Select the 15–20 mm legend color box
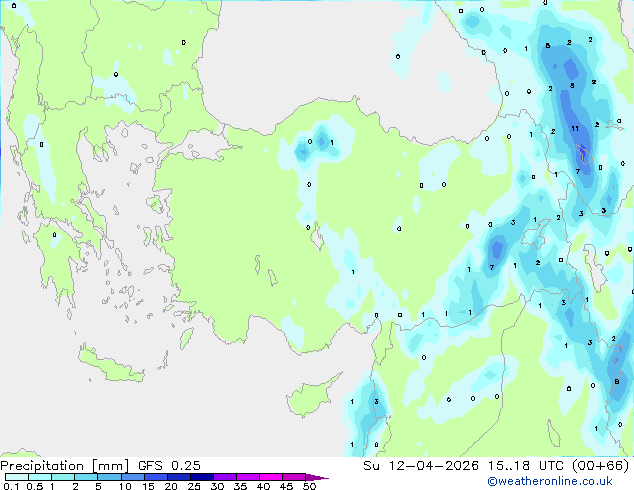 [x=155, y=477]
